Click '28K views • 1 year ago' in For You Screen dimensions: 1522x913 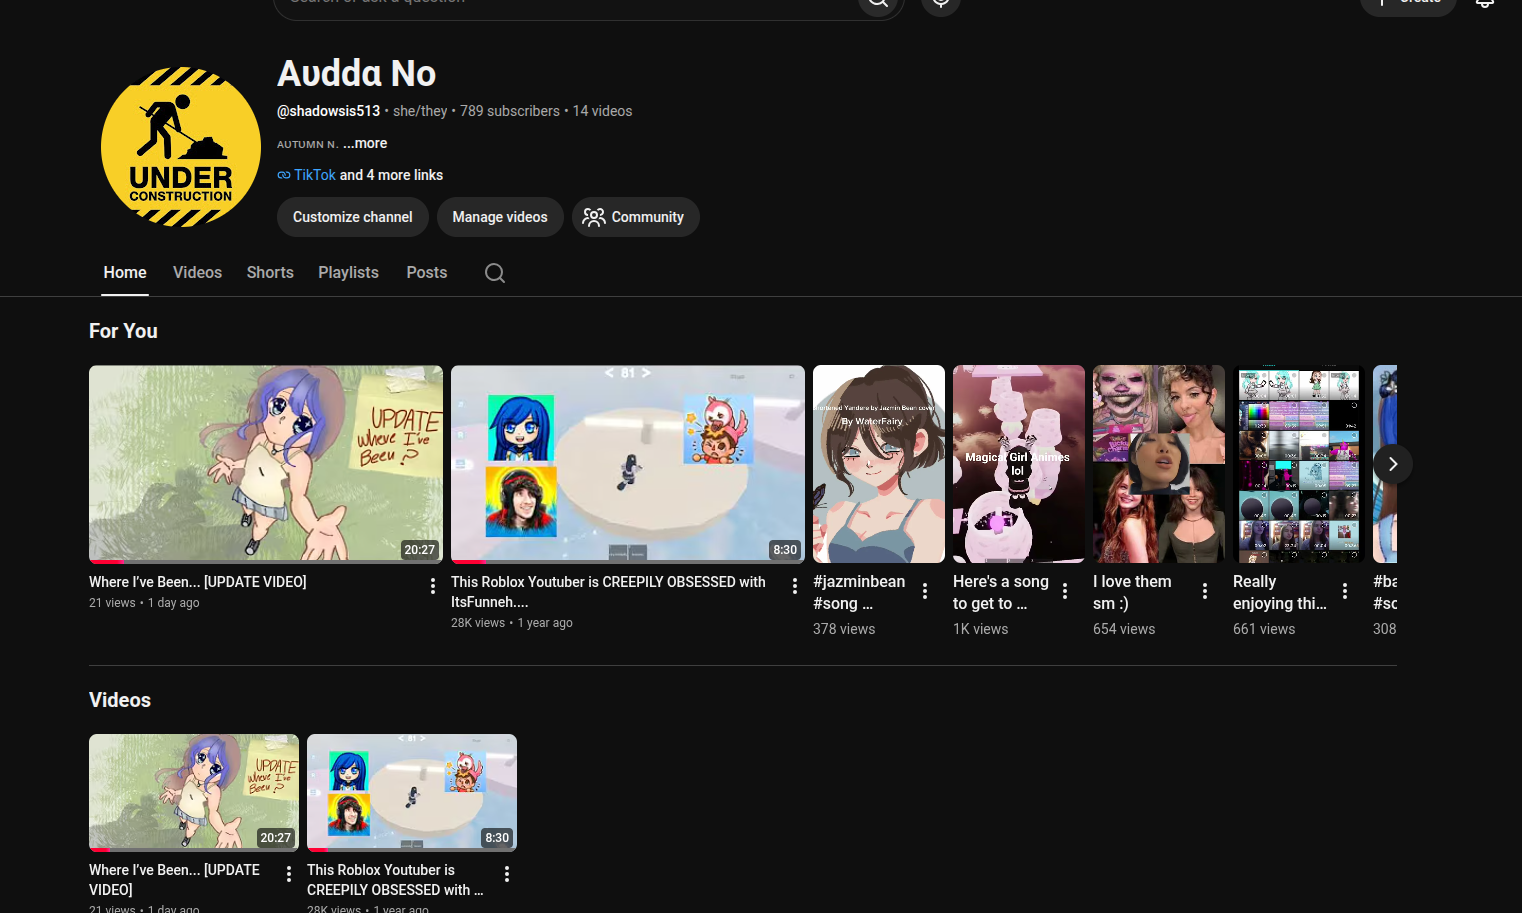point(512,623)
